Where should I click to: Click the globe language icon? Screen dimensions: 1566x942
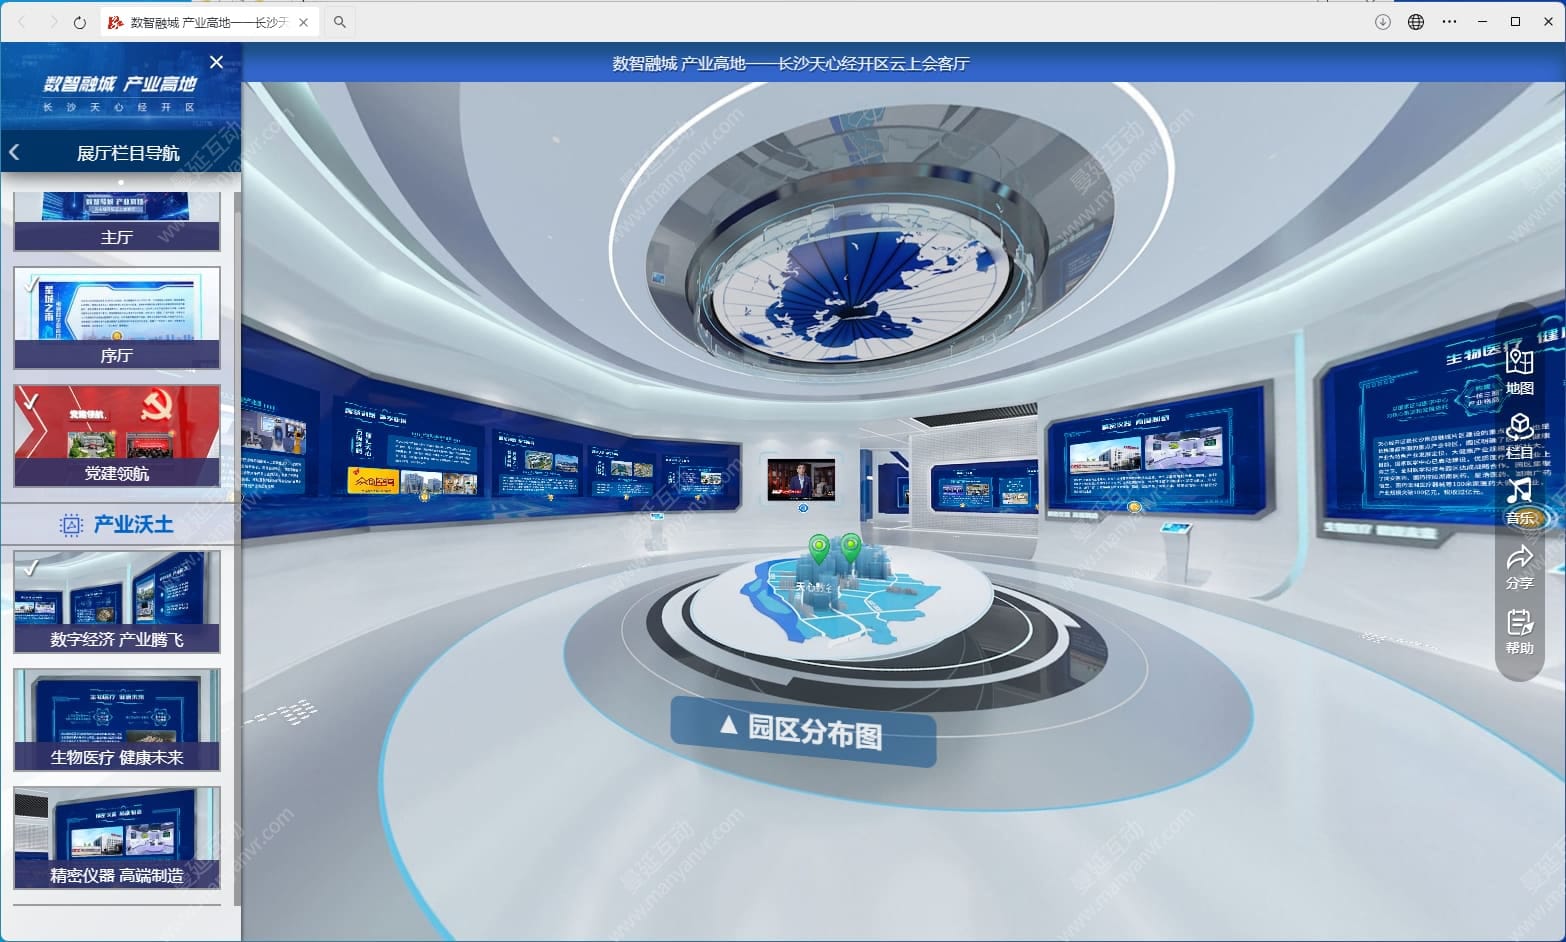tap(1416, 22)
